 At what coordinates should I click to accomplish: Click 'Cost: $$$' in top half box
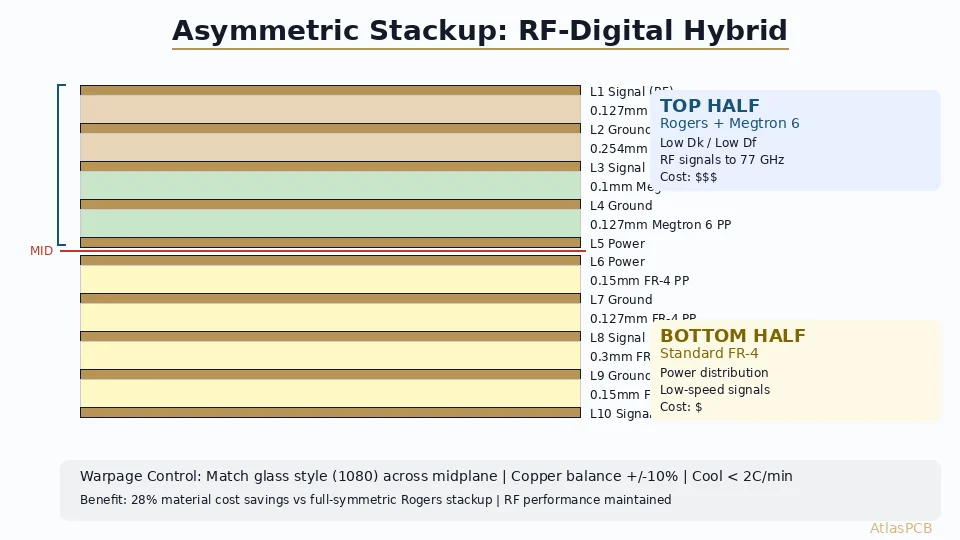tap(688, 177)
